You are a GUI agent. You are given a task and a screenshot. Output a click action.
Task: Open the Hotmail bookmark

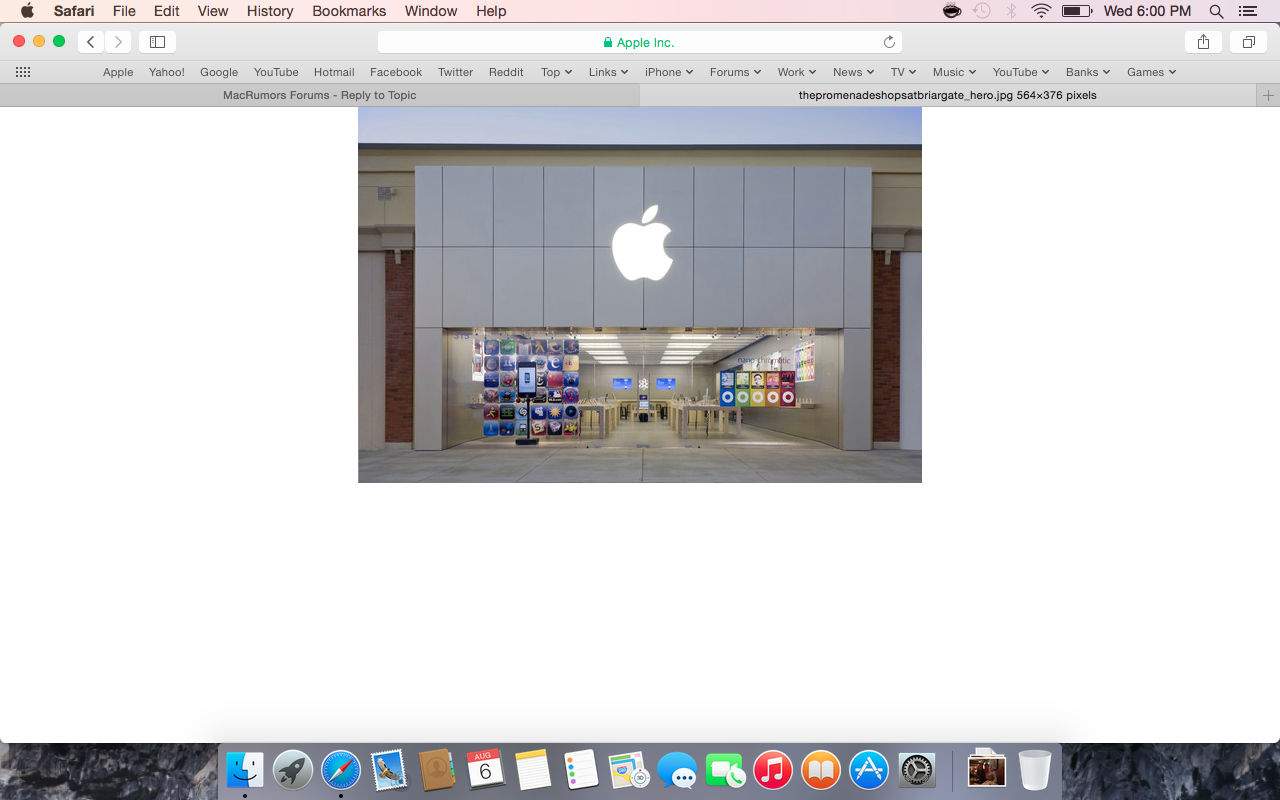334,72
